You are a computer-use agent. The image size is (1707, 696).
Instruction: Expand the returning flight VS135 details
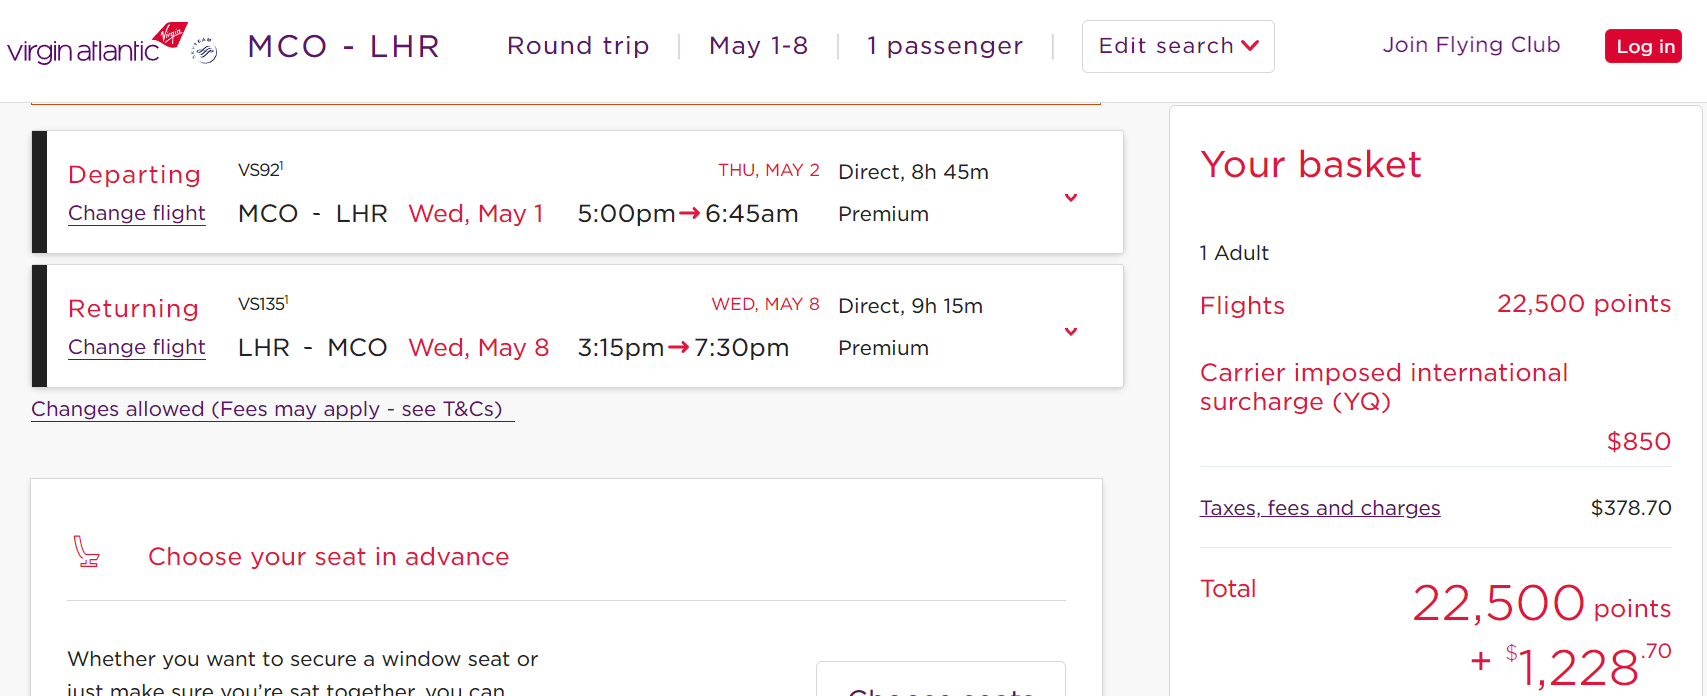(1071, 331)
